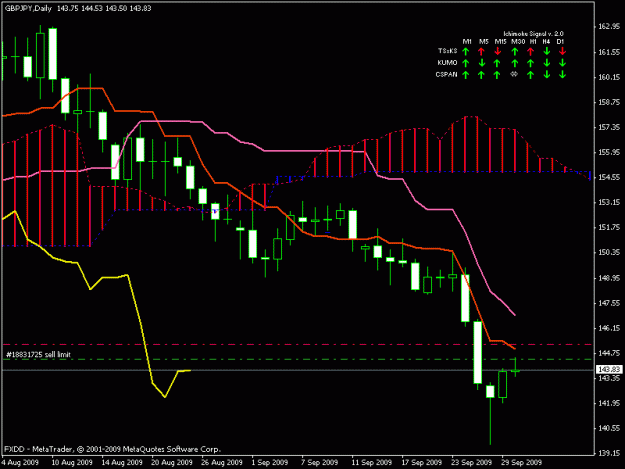The width and height of the screenshot is (625, 469).
Task: Click the TSxKS M15 red down arrow
Action: click(x=497, y=51)
